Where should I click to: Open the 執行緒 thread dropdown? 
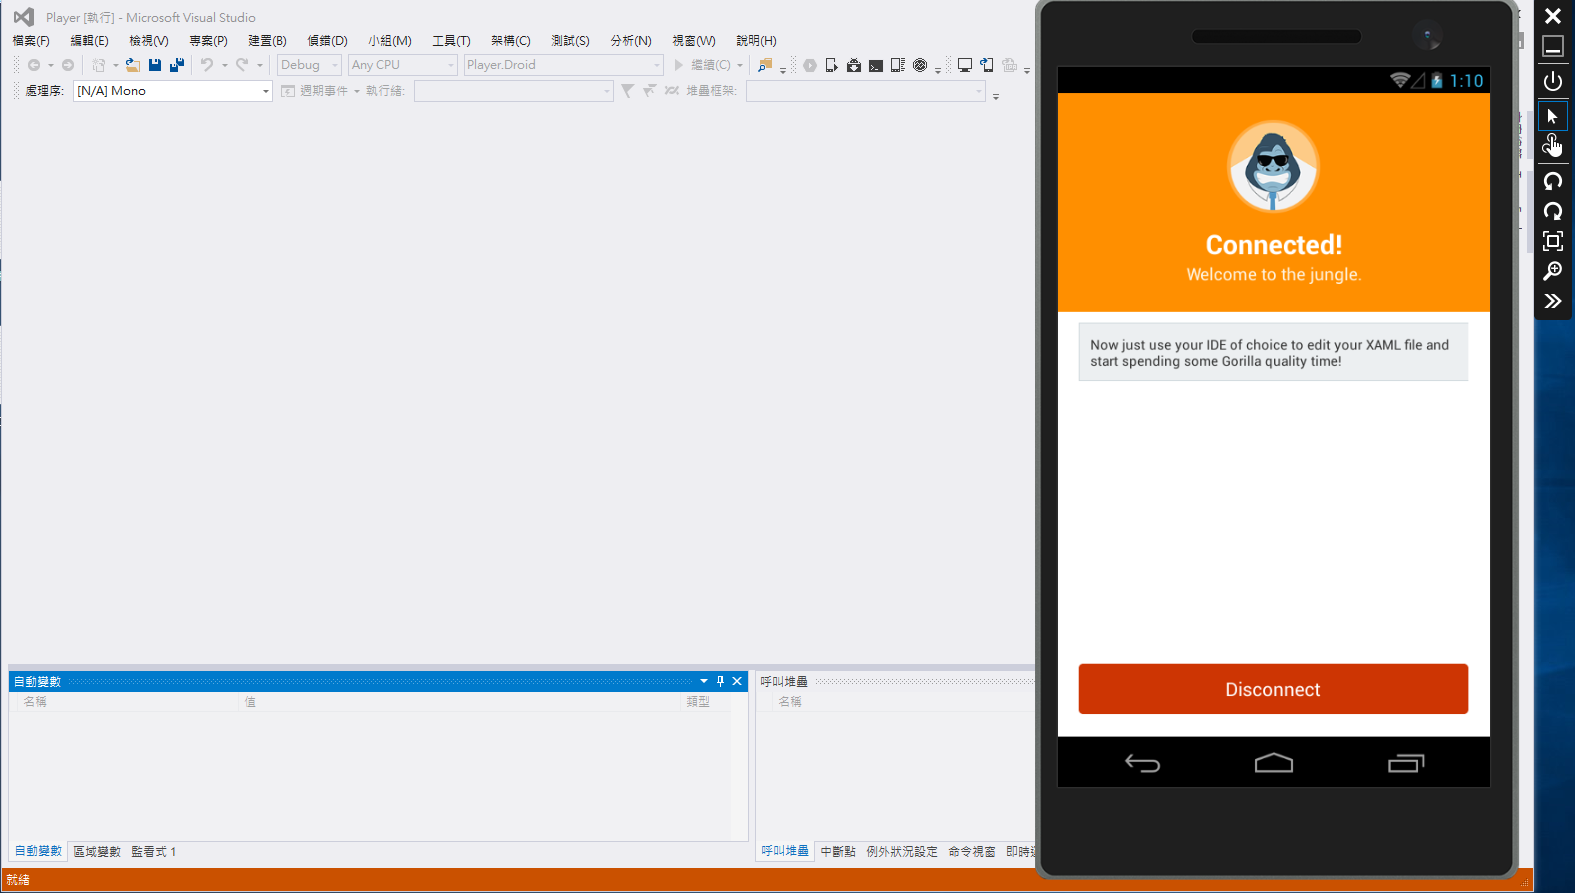click(514, 91)
